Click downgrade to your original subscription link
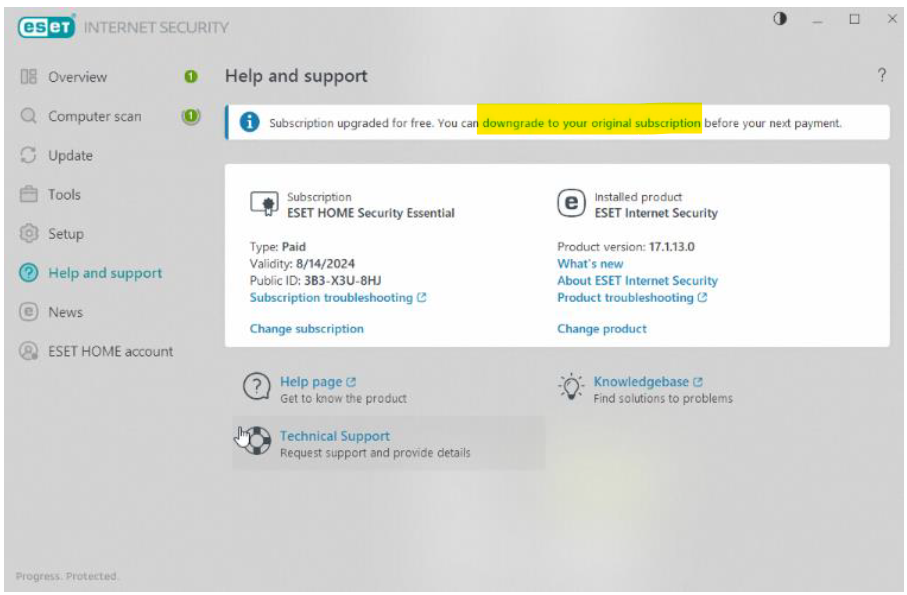This screenshot has width=907, height=595. pyautogui.click(x=591, y=123)
